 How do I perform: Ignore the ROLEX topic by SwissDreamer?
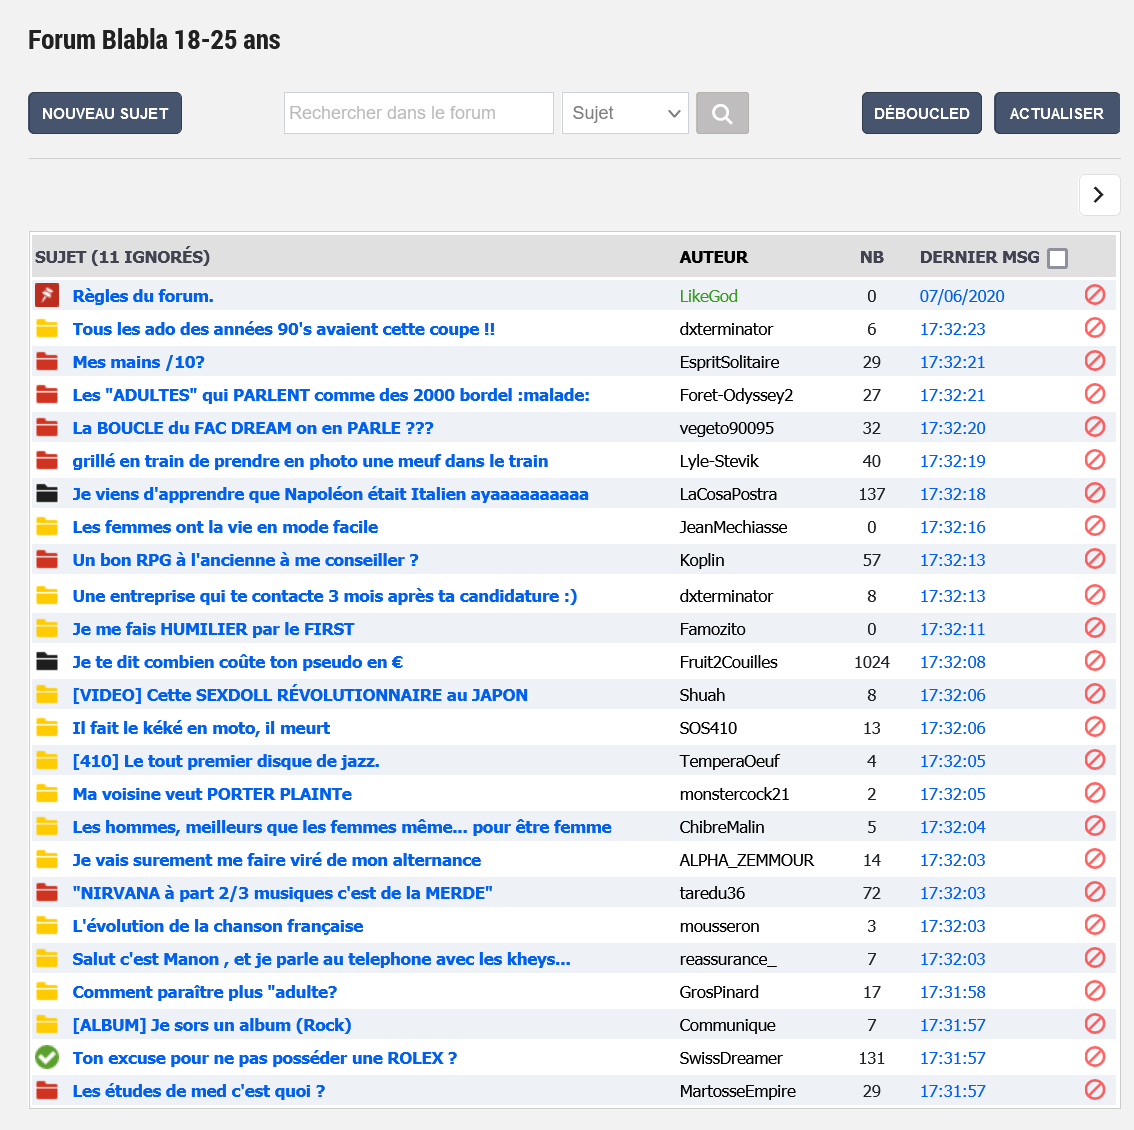pos(1094,1057)
